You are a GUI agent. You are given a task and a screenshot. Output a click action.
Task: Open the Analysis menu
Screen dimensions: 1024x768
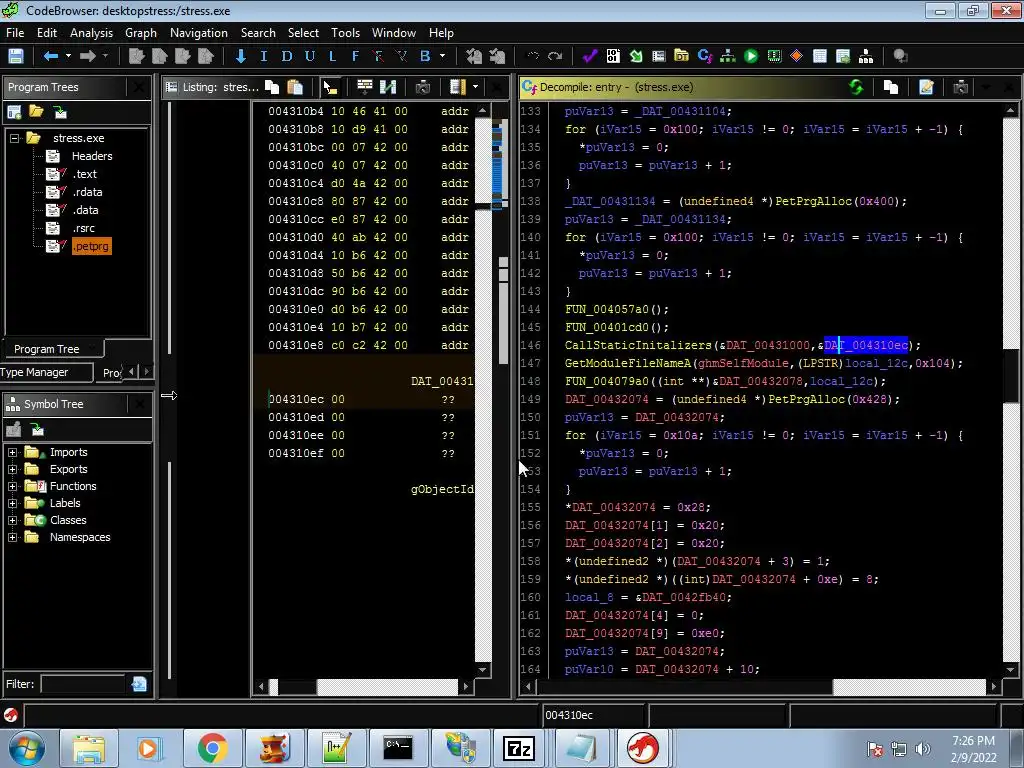[91, 33]
